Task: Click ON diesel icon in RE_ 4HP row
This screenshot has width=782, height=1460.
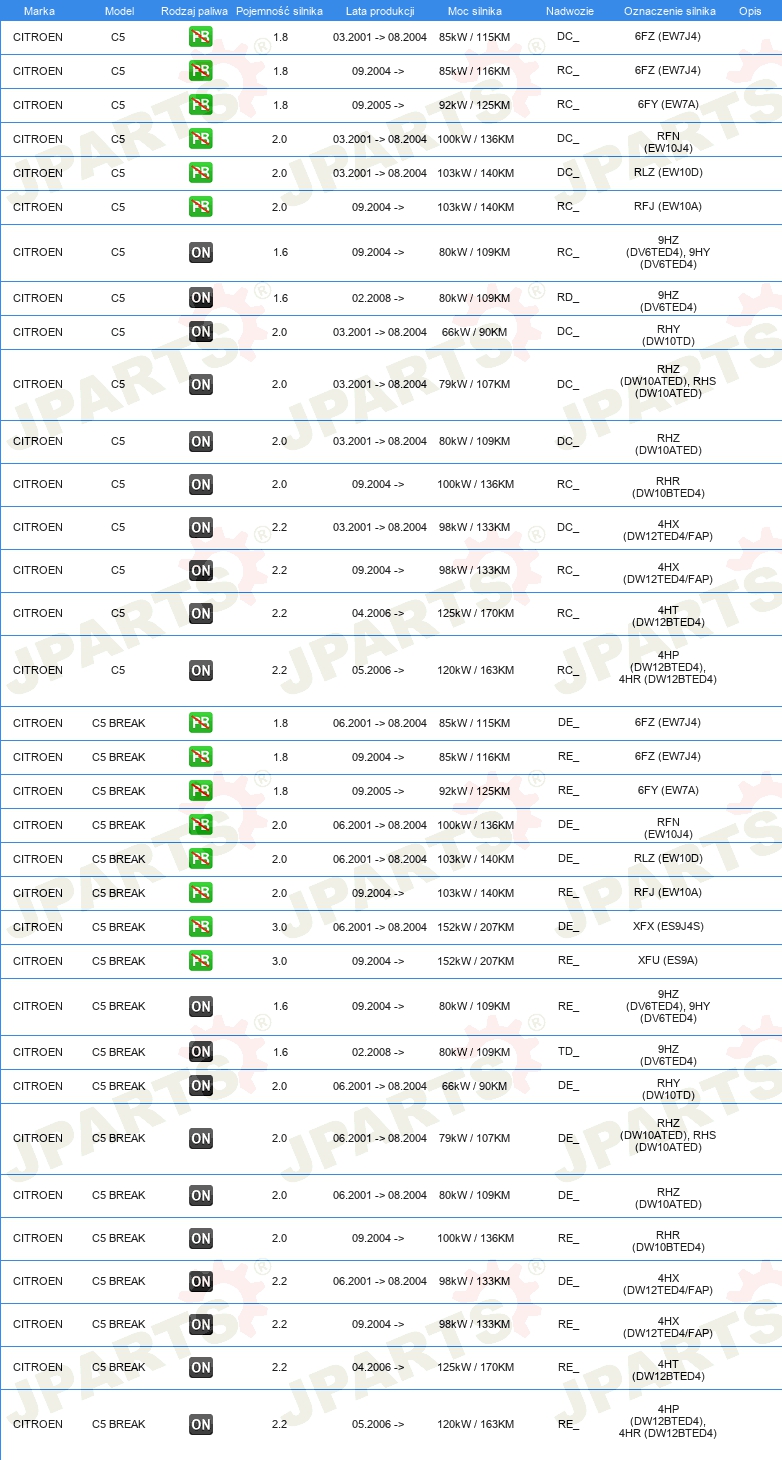Action: tap(201, 1424)
